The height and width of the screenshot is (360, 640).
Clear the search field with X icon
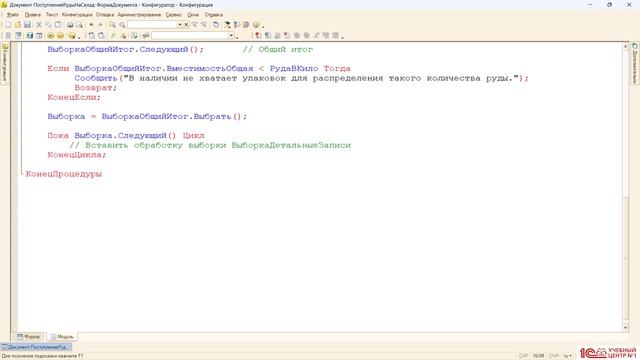186,25
